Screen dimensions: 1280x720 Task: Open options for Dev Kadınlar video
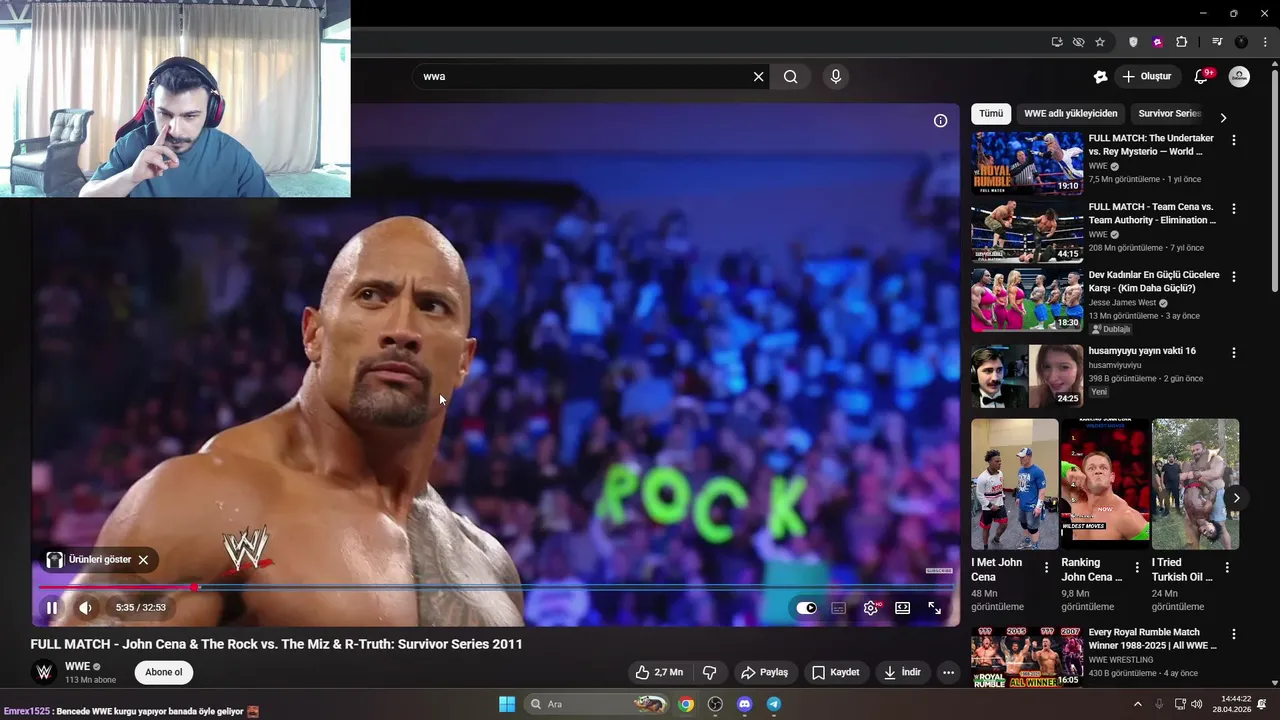point(1233,277)
